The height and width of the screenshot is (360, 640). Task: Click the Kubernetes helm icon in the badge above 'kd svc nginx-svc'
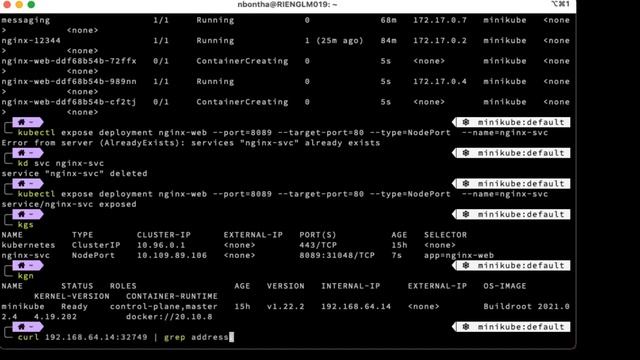(x=466, y=153)
